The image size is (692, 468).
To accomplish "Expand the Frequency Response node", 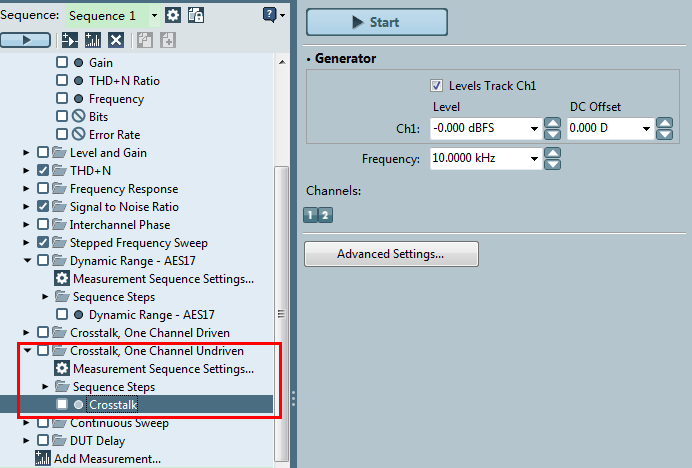I will pos(26,189).
